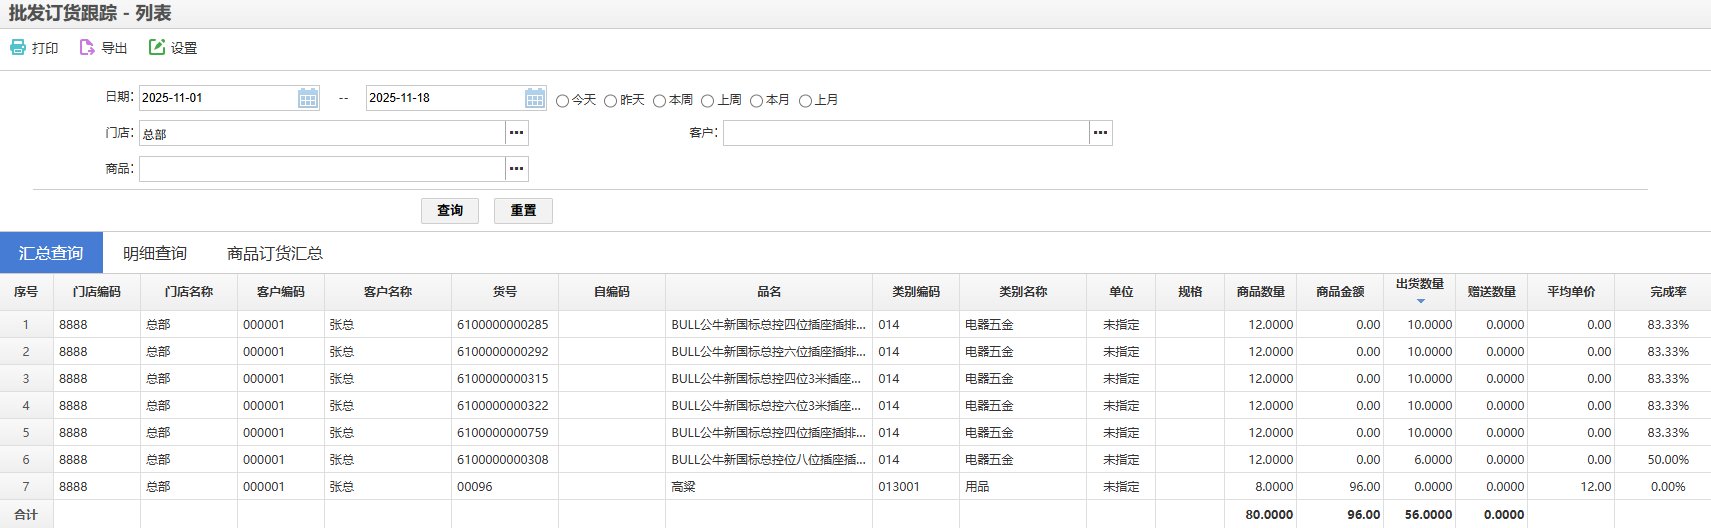Switch to the 商品订货汇总 tab
Image resolution: width=1711 pixels, height=528 pixels.
274,254
